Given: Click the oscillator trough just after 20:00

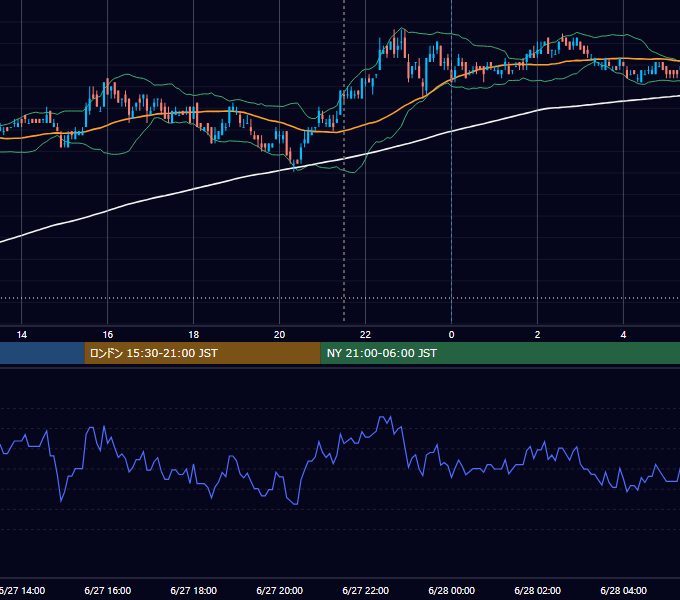Looking at the screenshot, I should (x=296, y=503).
